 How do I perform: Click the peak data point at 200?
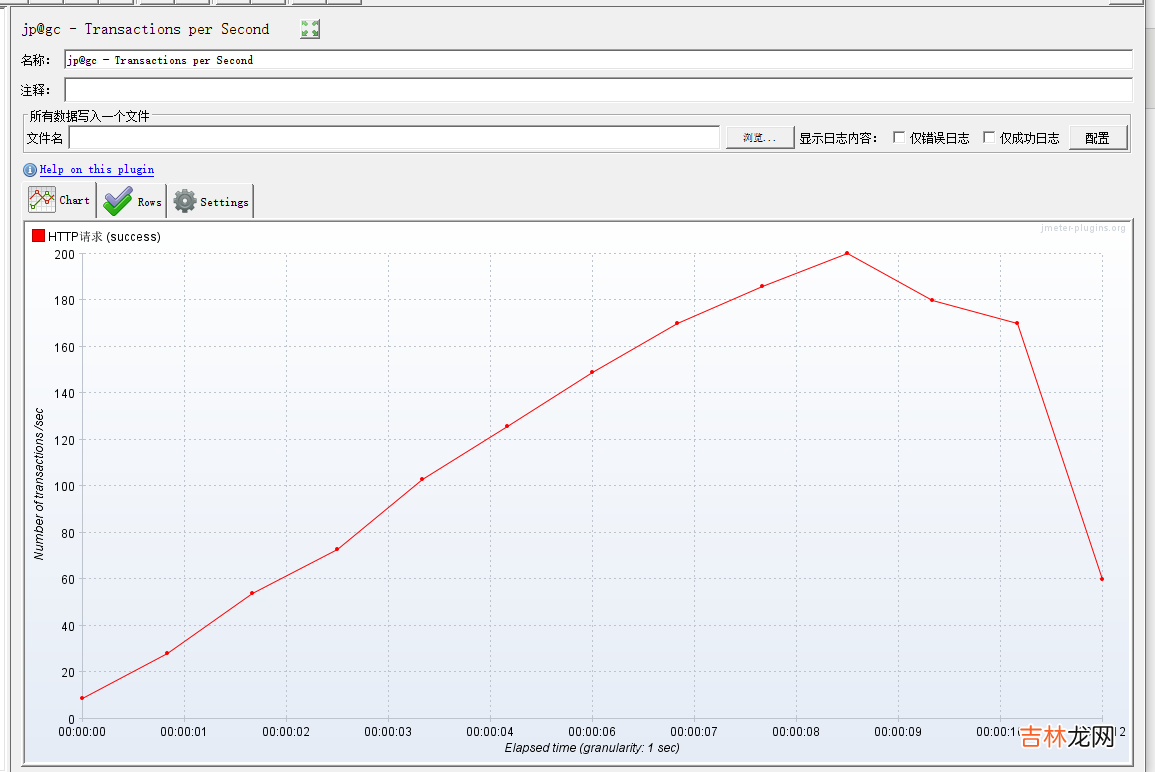tap(847, 253)
